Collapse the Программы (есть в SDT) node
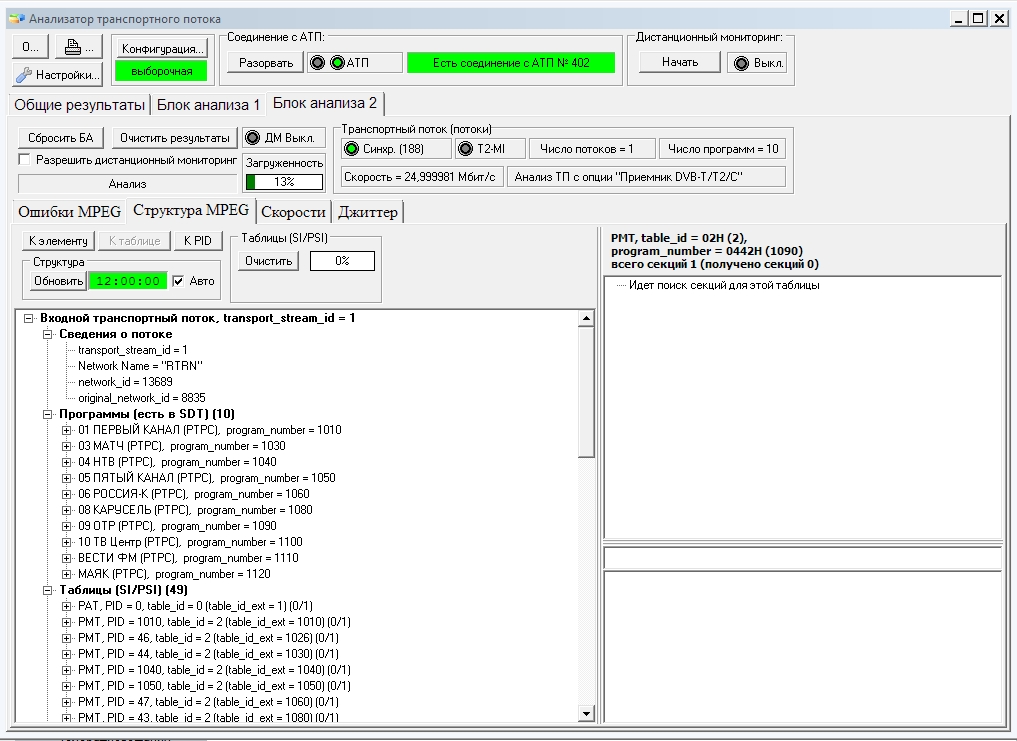The height and width of the screenshot is (741, 1017). [x=47, y=414]
